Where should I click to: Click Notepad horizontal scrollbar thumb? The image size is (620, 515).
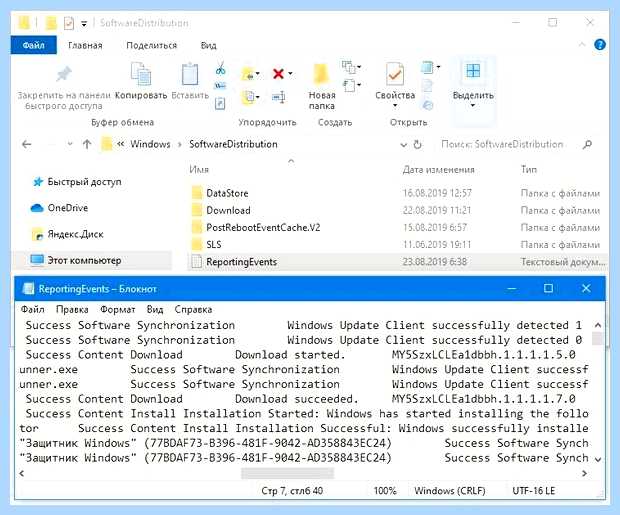click(287, 473)
